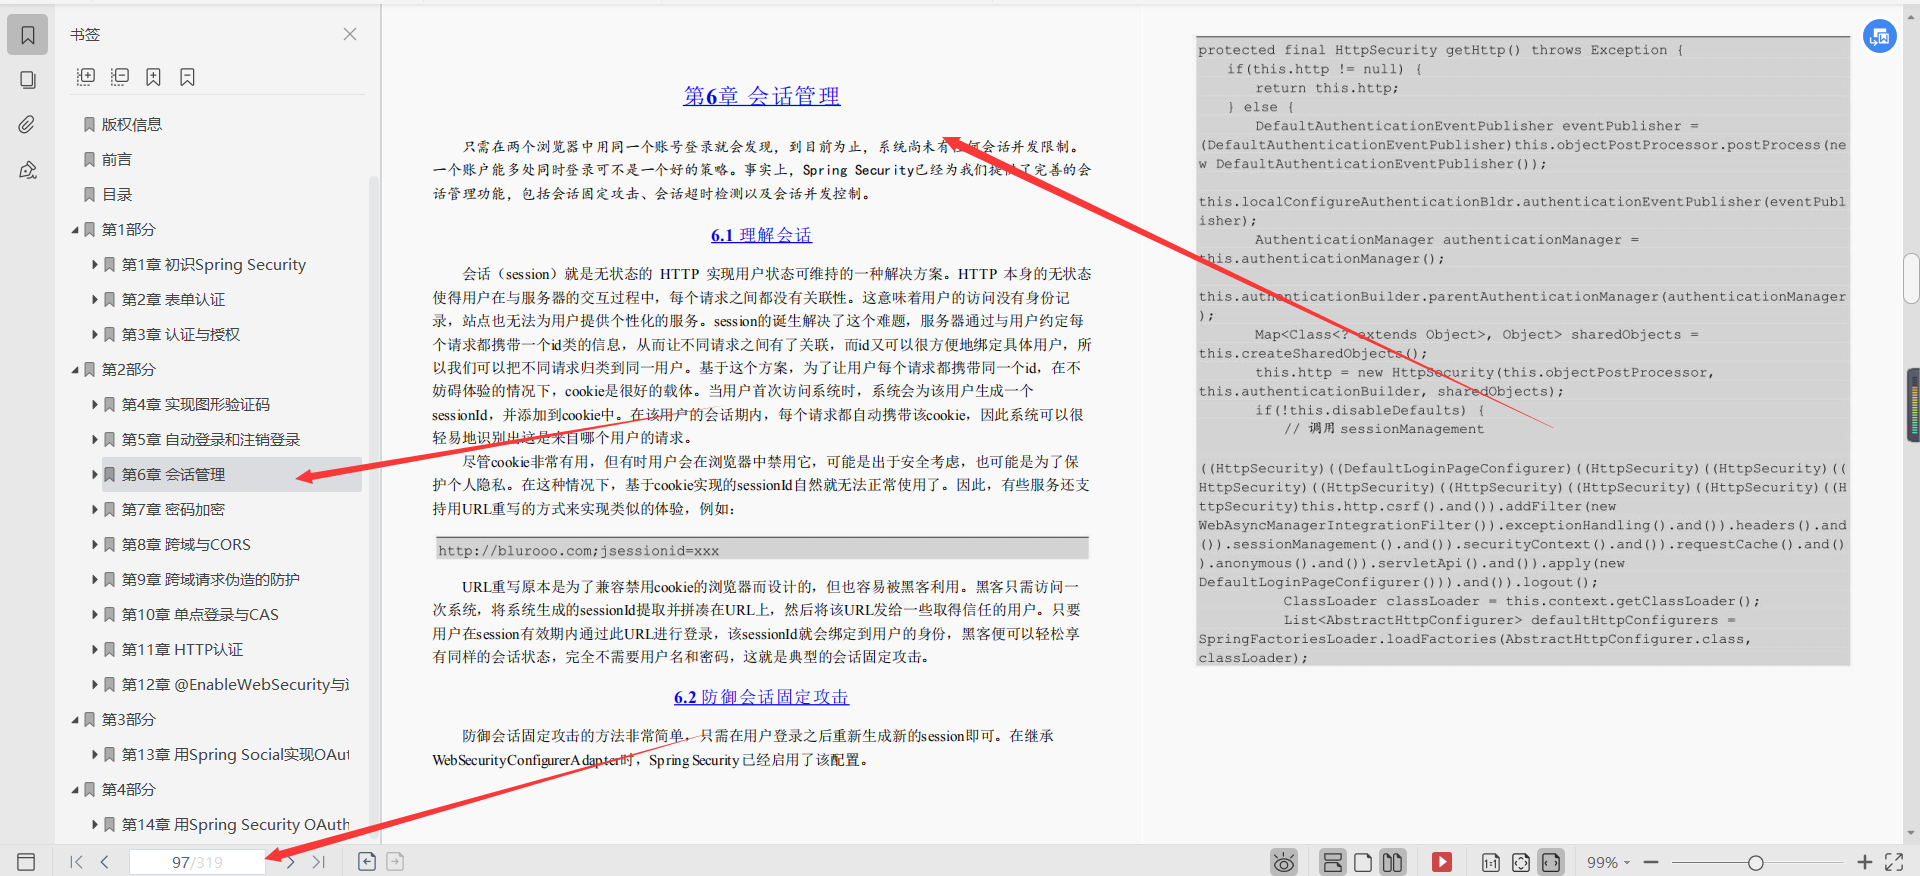1920x876 pixels.
Task: Select bookmark 第7章 密码加密
Action: click(x=173, y=510)
